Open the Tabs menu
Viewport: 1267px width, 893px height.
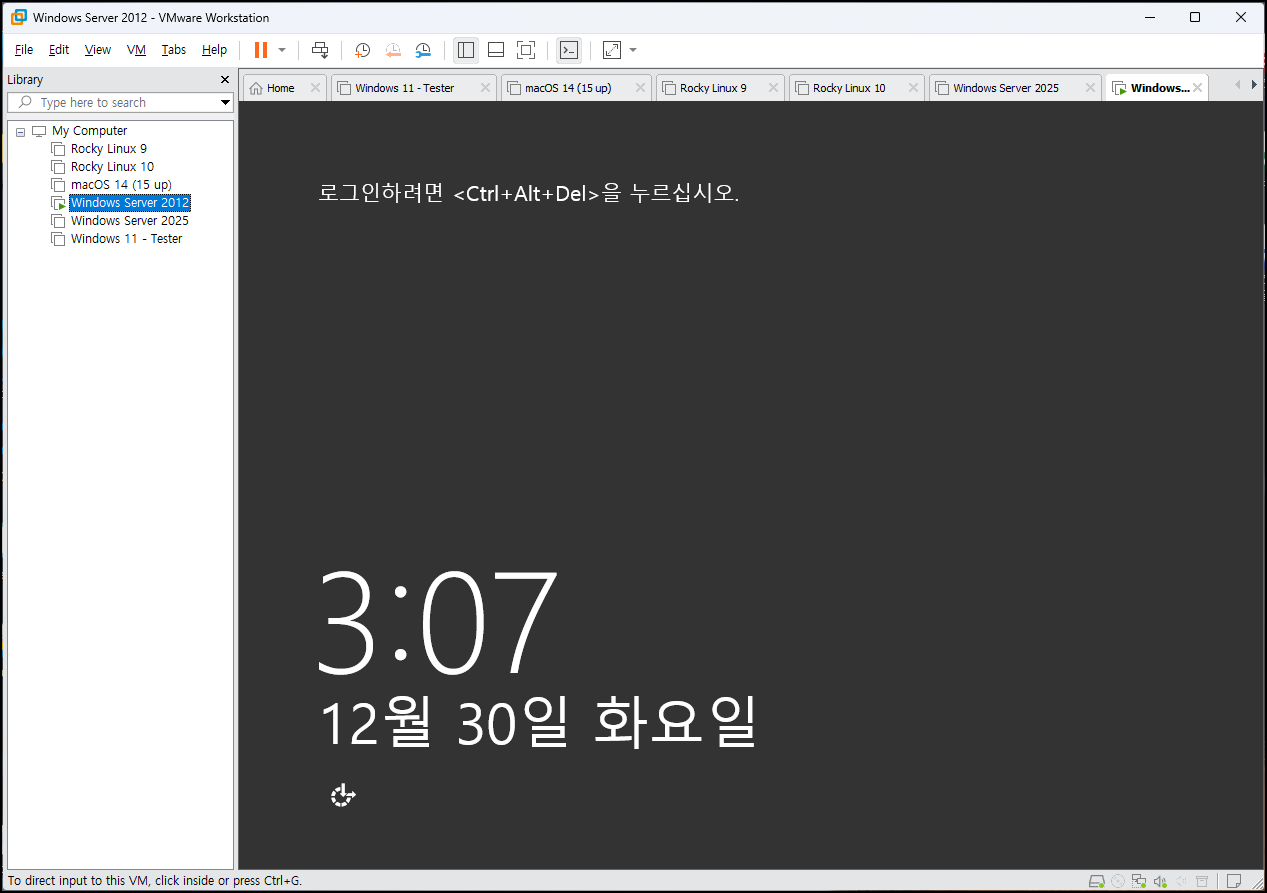(x=174, y=49)
